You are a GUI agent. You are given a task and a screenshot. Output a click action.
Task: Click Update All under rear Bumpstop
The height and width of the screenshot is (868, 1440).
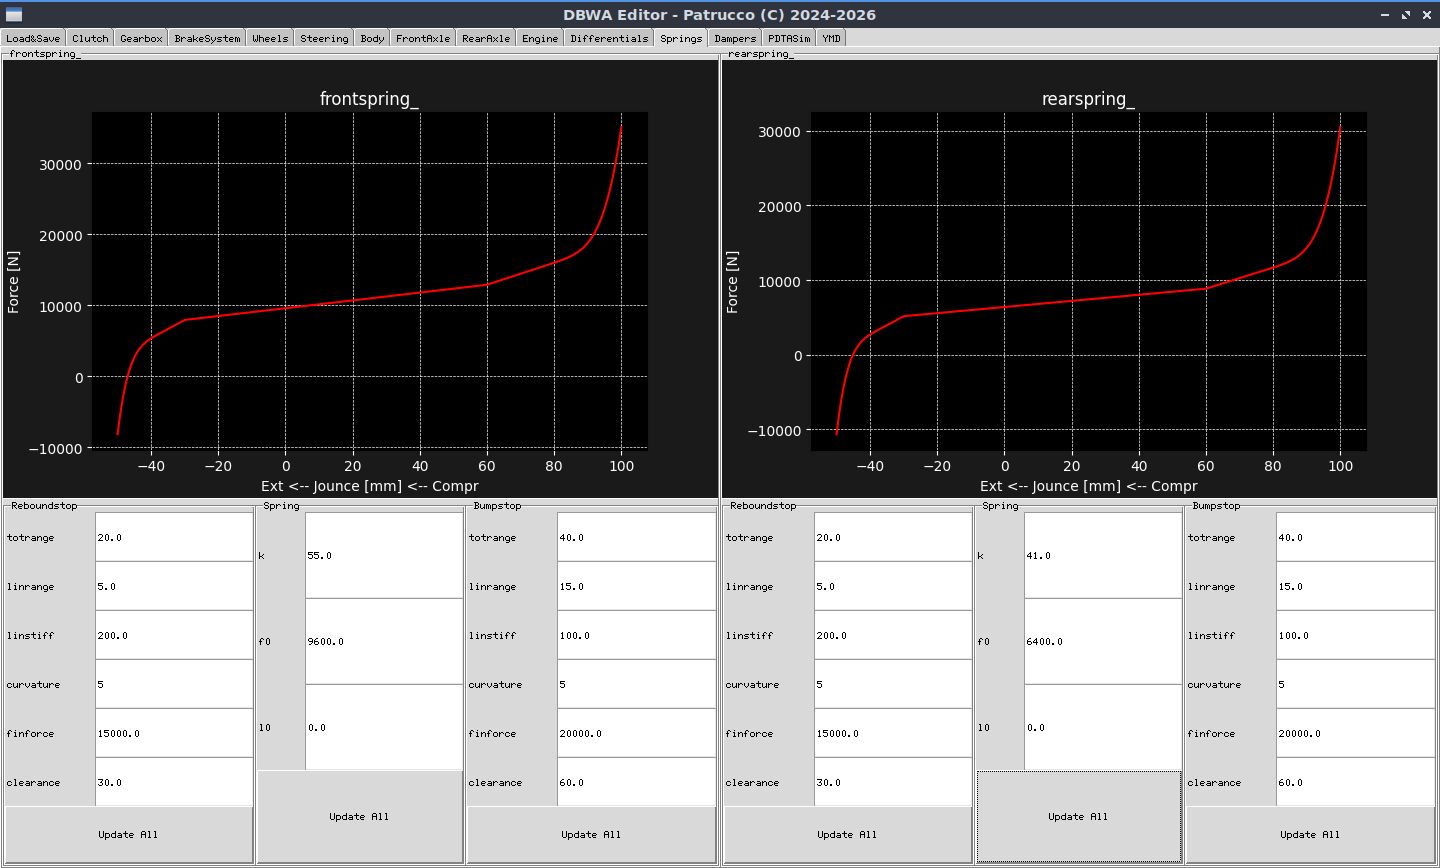pos(1310,834)
